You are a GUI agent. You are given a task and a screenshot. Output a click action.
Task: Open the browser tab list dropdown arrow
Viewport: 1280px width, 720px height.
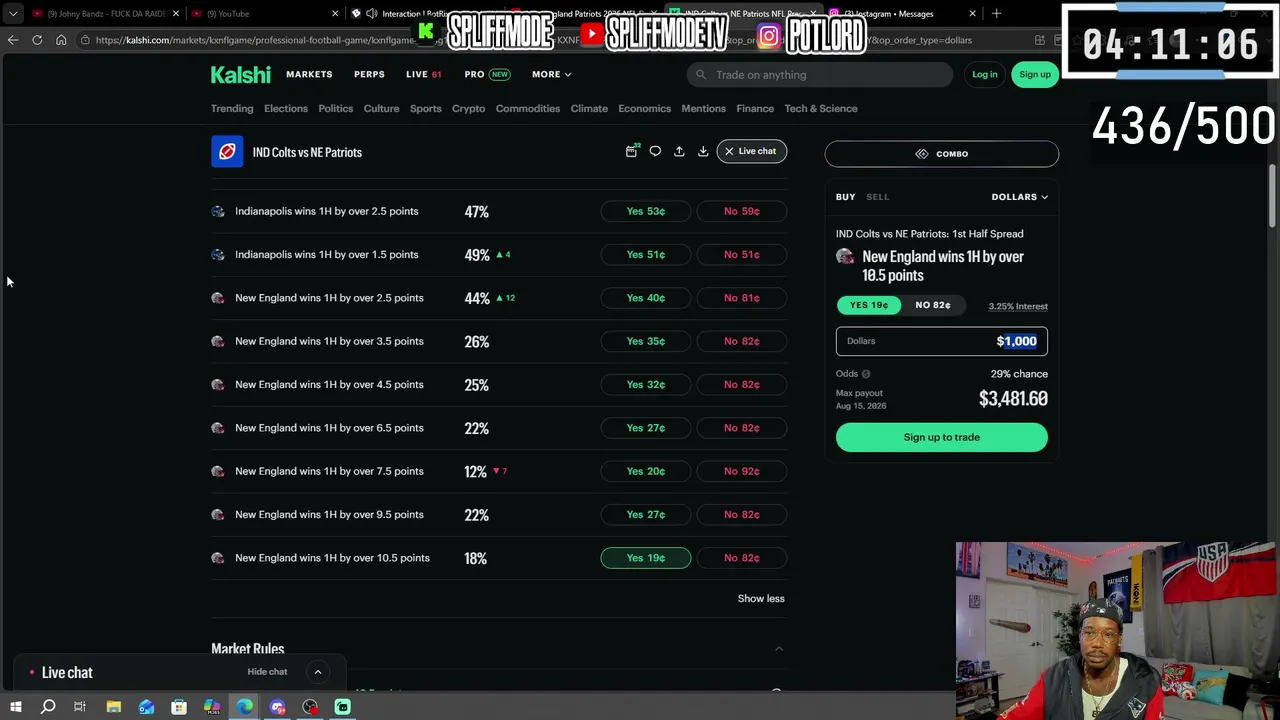[x=13, y=14]
